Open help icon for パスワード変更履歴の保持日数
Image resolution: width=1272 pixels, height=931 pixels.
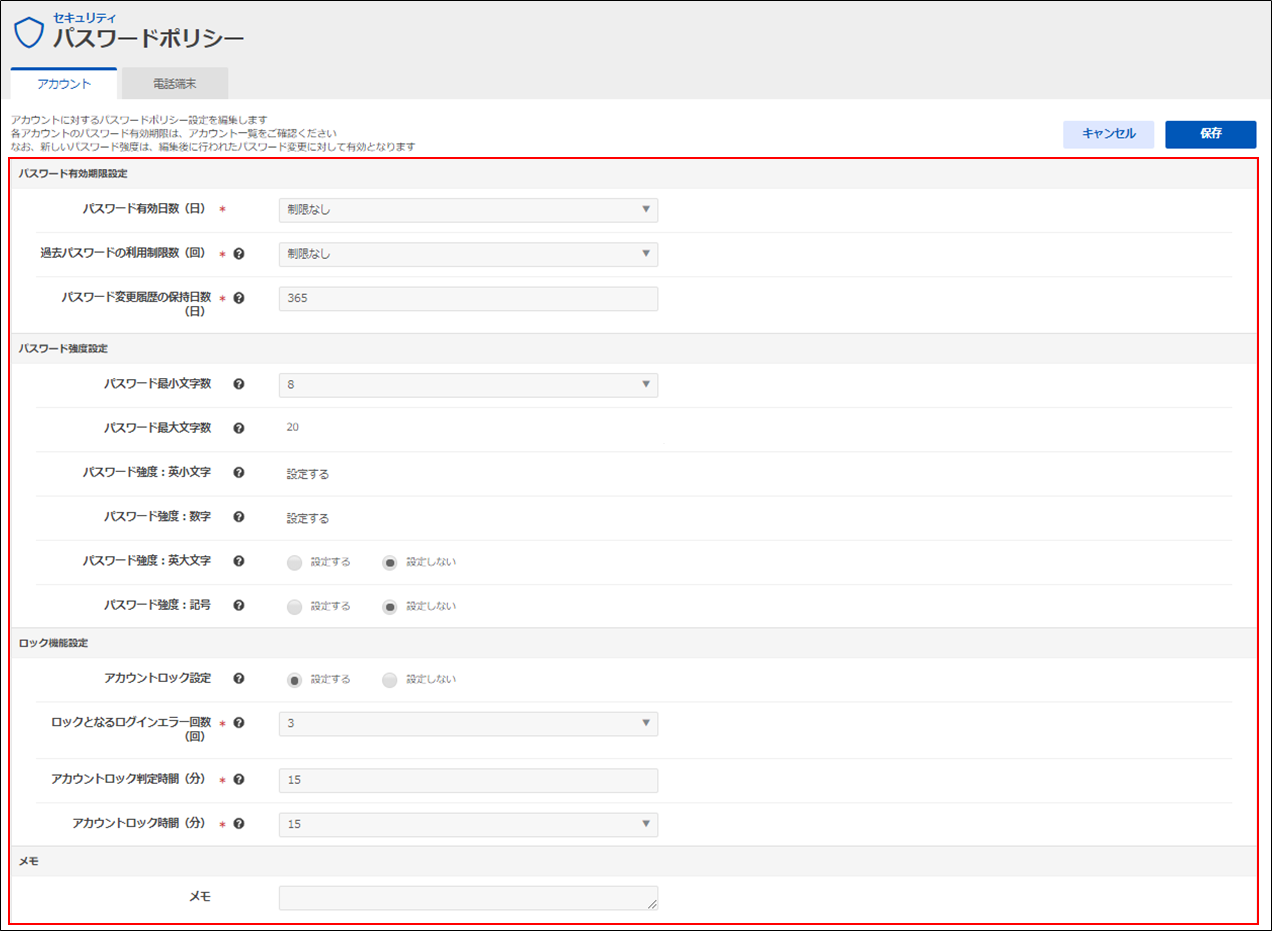[239, 298]
